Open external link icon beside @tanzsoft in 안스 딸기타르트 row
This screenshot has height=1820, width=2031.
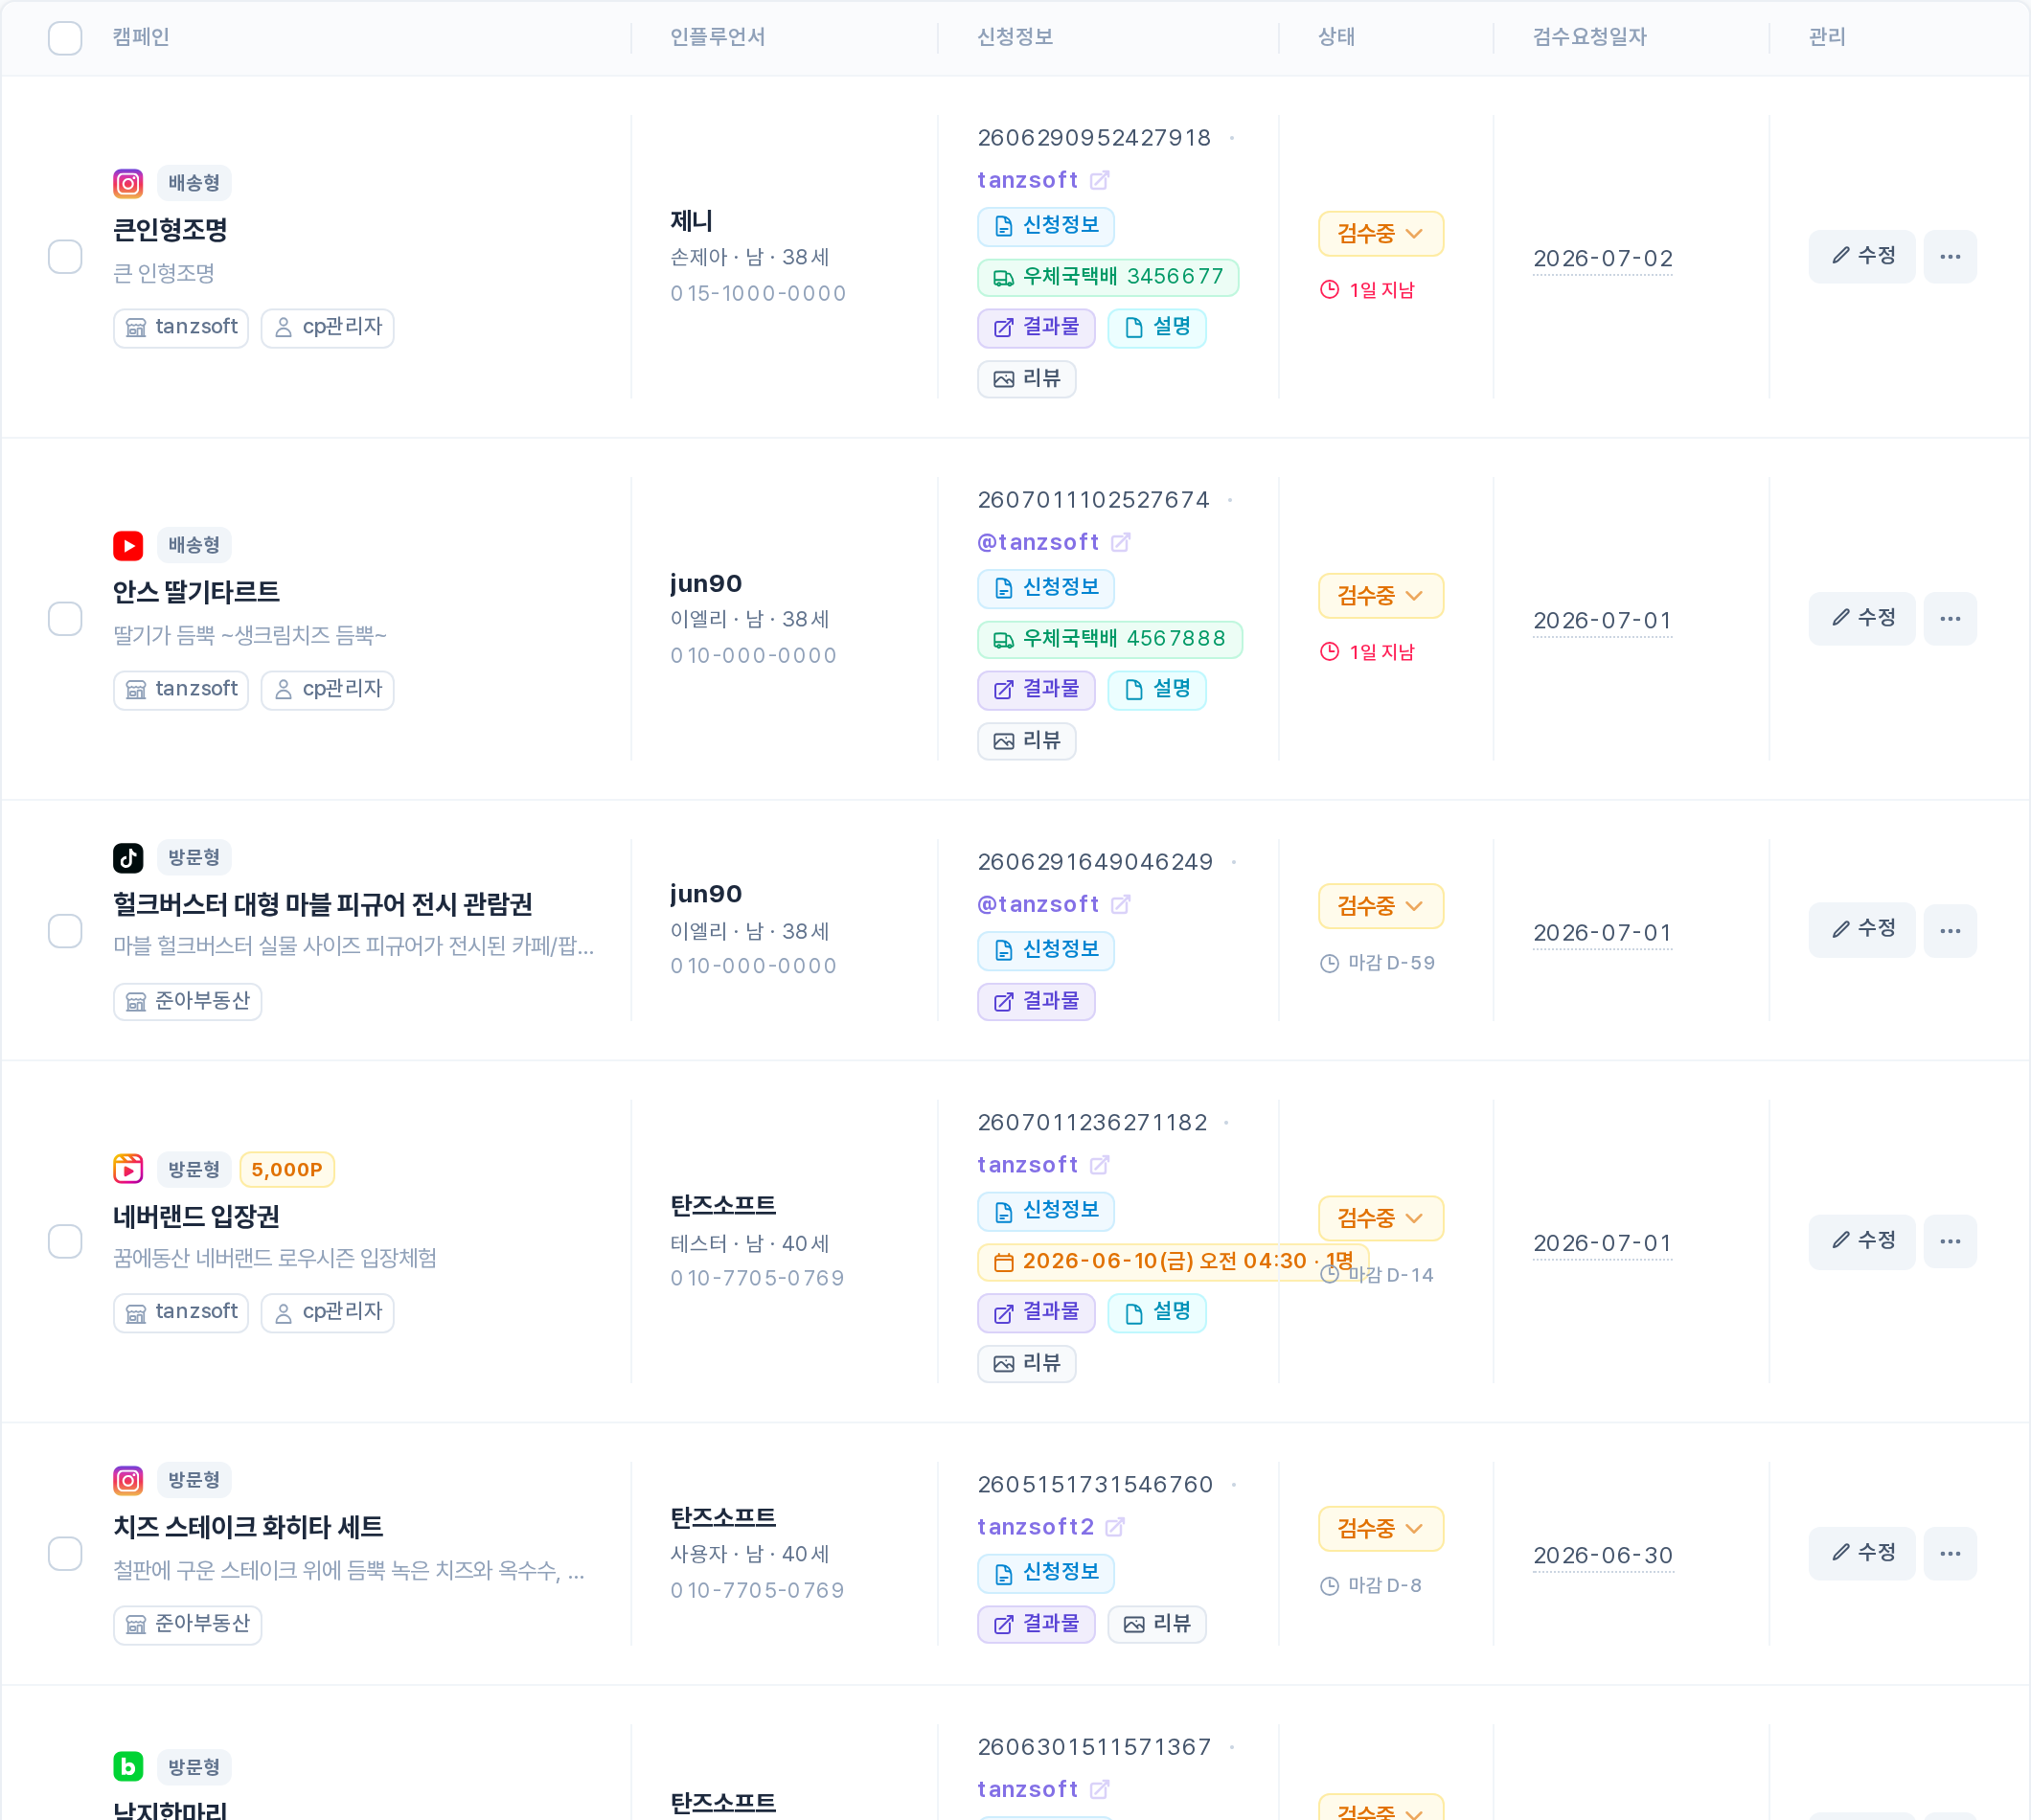[1120, 543]
